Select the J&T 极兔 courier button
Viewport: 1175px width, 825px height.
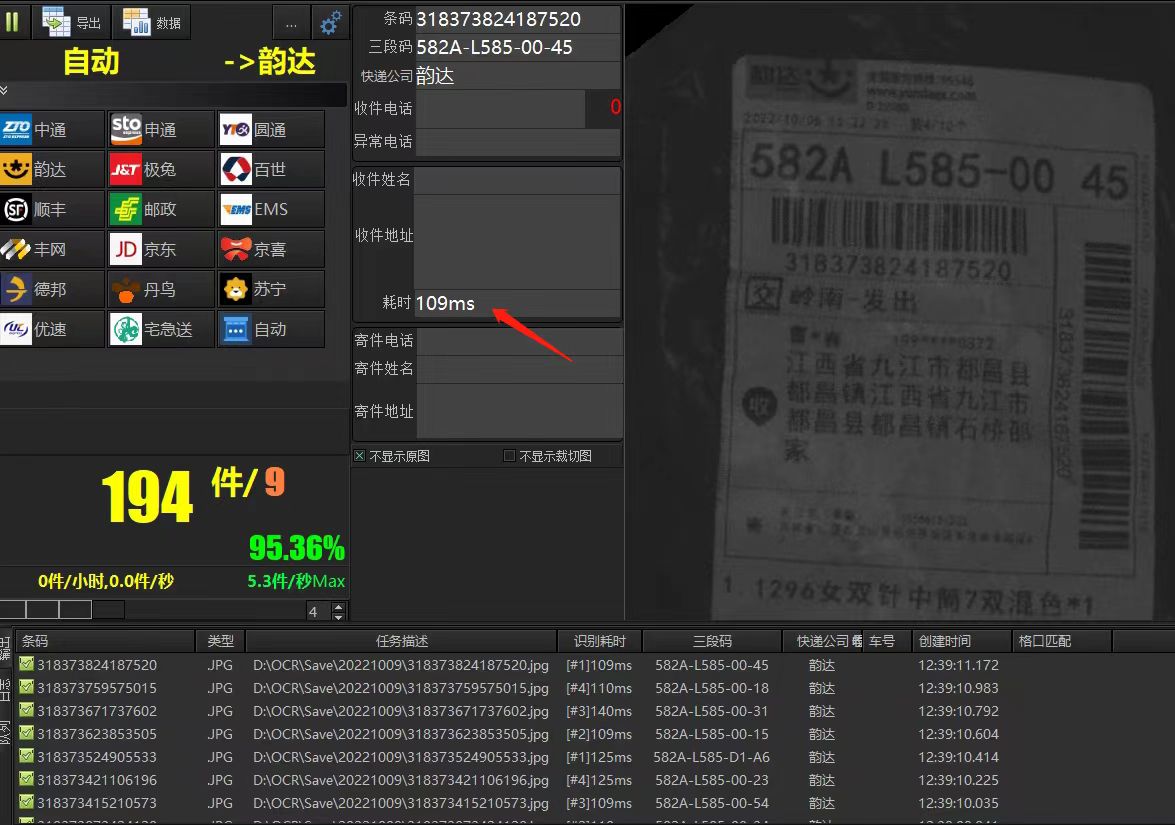[x=161, y=169]
